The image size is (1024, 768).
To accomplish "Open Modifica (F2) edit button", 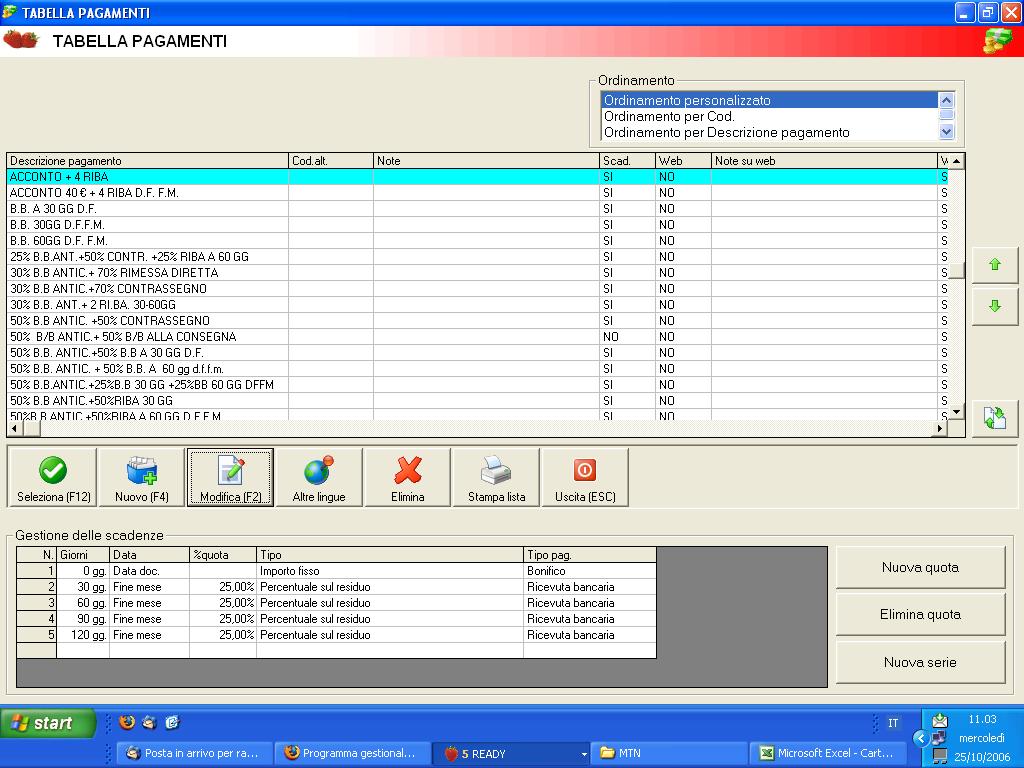I will coord(231,477).
